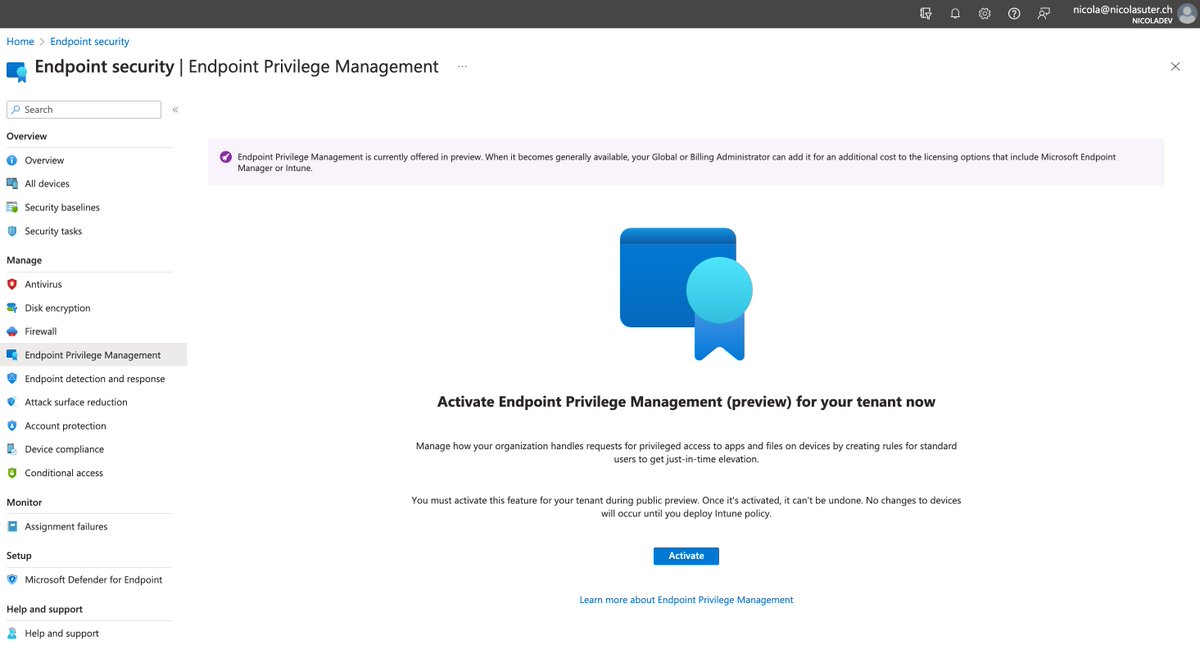Image resolution: width=1200 pixels, height=653 pixels.
Task: Close the Endpoint security blade
Action: pyautogui.click(x=1175, y=66)
